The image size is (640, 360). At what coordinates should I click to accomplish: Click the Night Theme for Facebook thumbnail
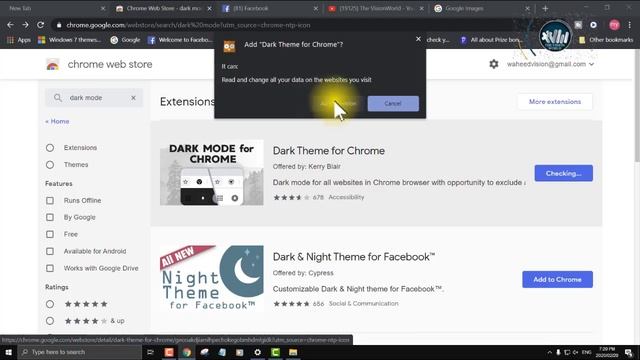[x=211, y=278]
